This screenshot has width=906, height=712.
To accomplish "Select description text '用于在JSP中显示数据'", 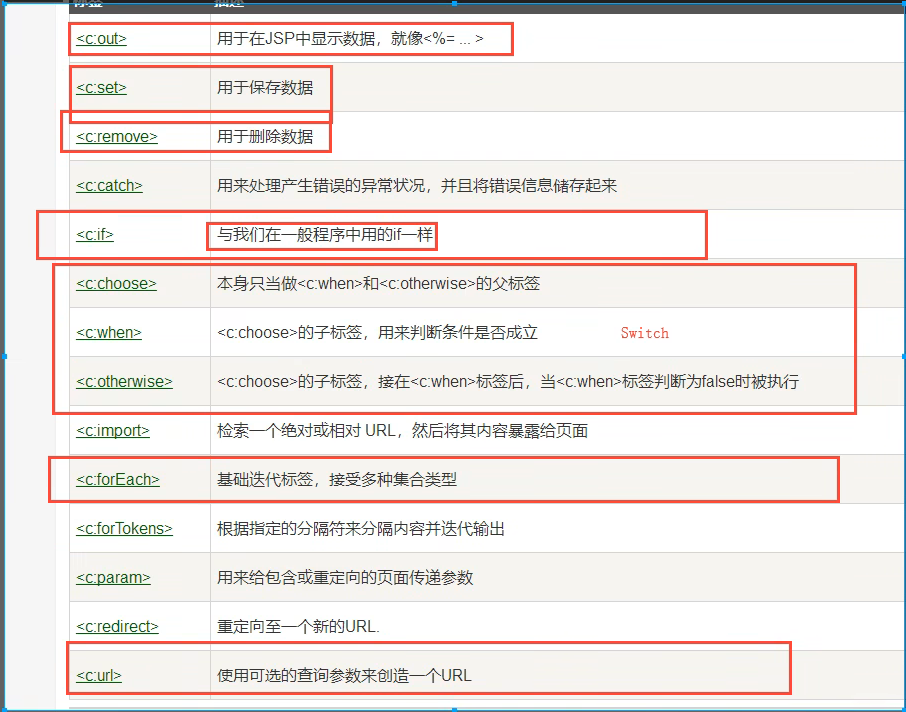I will [x=296, y=39].
